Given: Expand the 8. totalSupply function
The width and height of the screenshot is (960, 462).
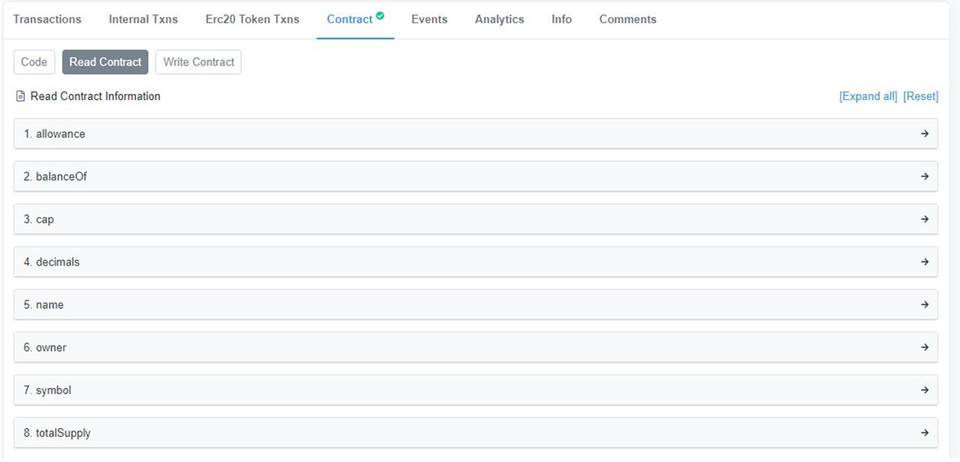Looking at the screenshot, I should [476, 433].
